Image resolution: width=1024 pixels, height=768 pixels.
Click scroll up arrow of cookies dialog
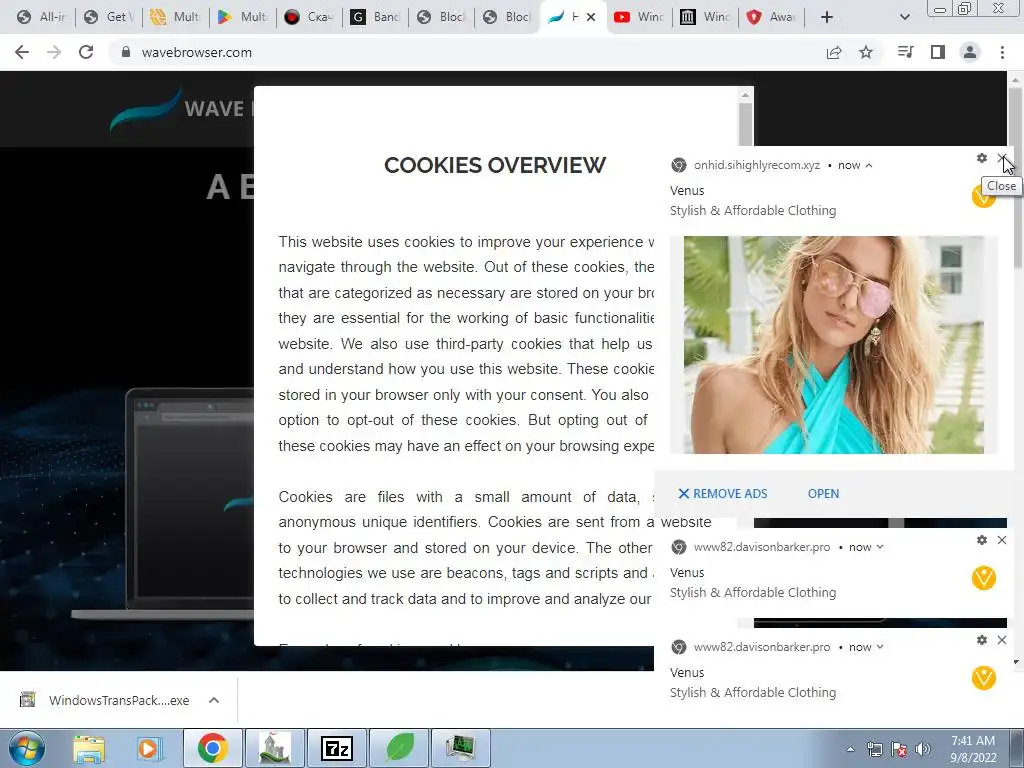[x=745, y=95]
